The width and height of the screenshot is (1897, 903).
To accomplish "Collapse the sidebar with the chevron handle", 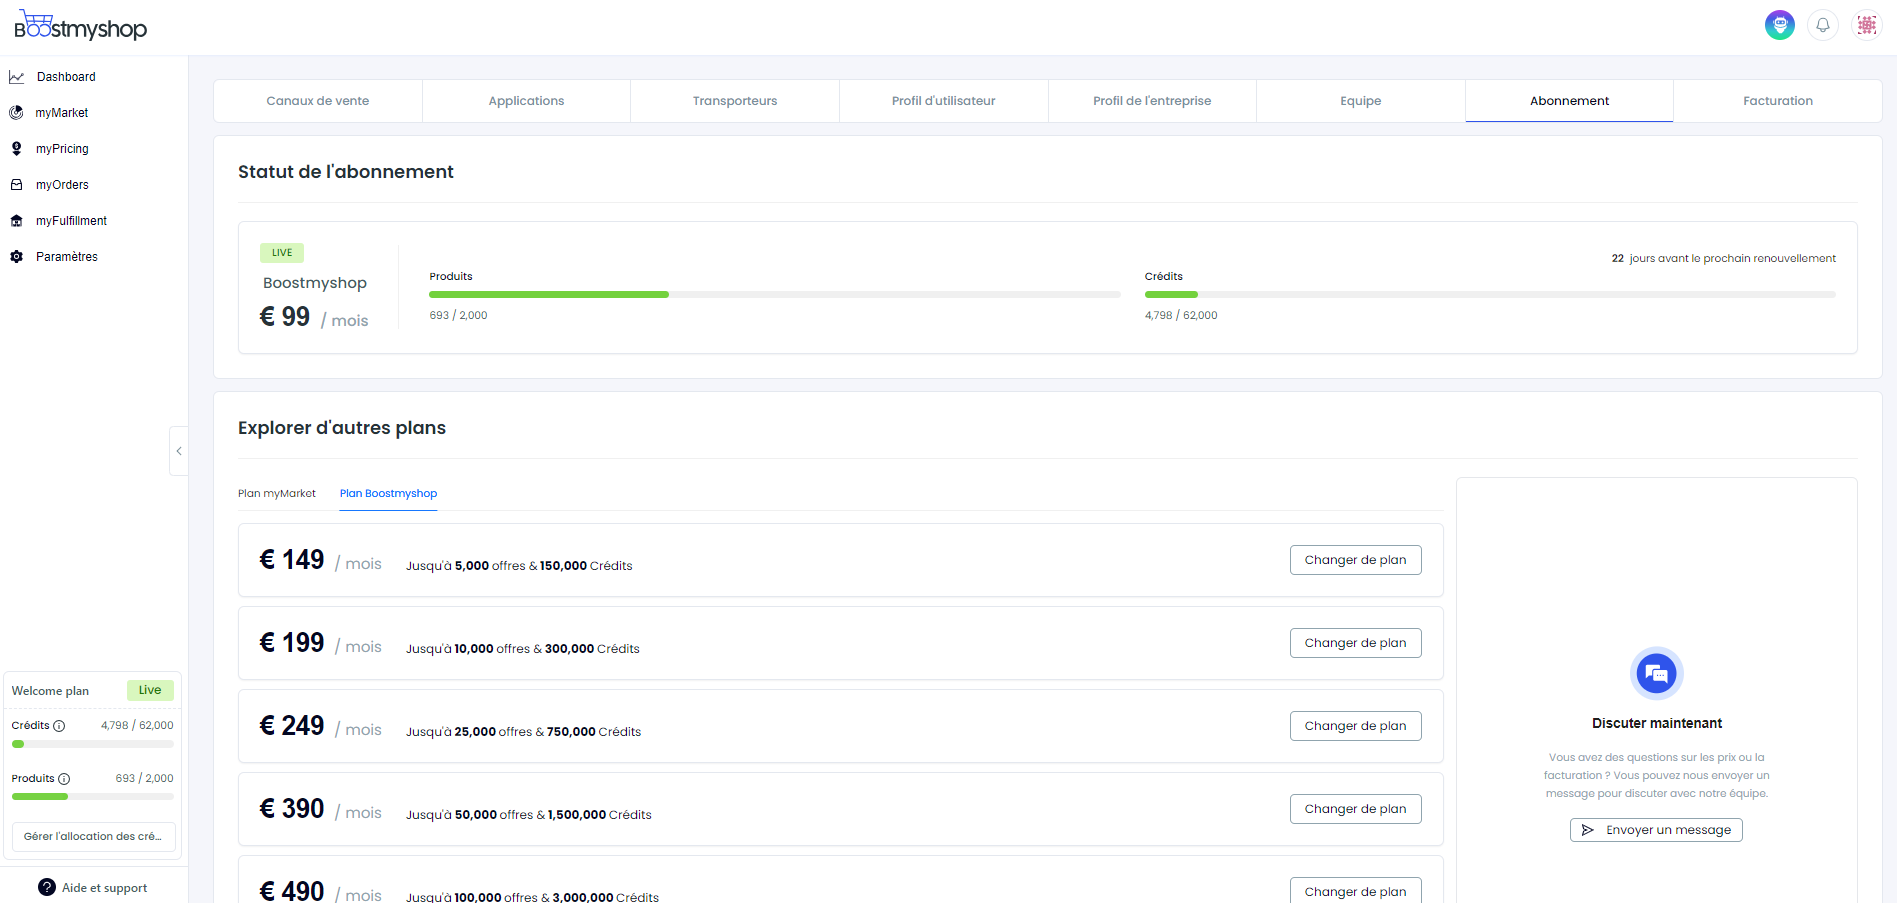I will (179, 451).
